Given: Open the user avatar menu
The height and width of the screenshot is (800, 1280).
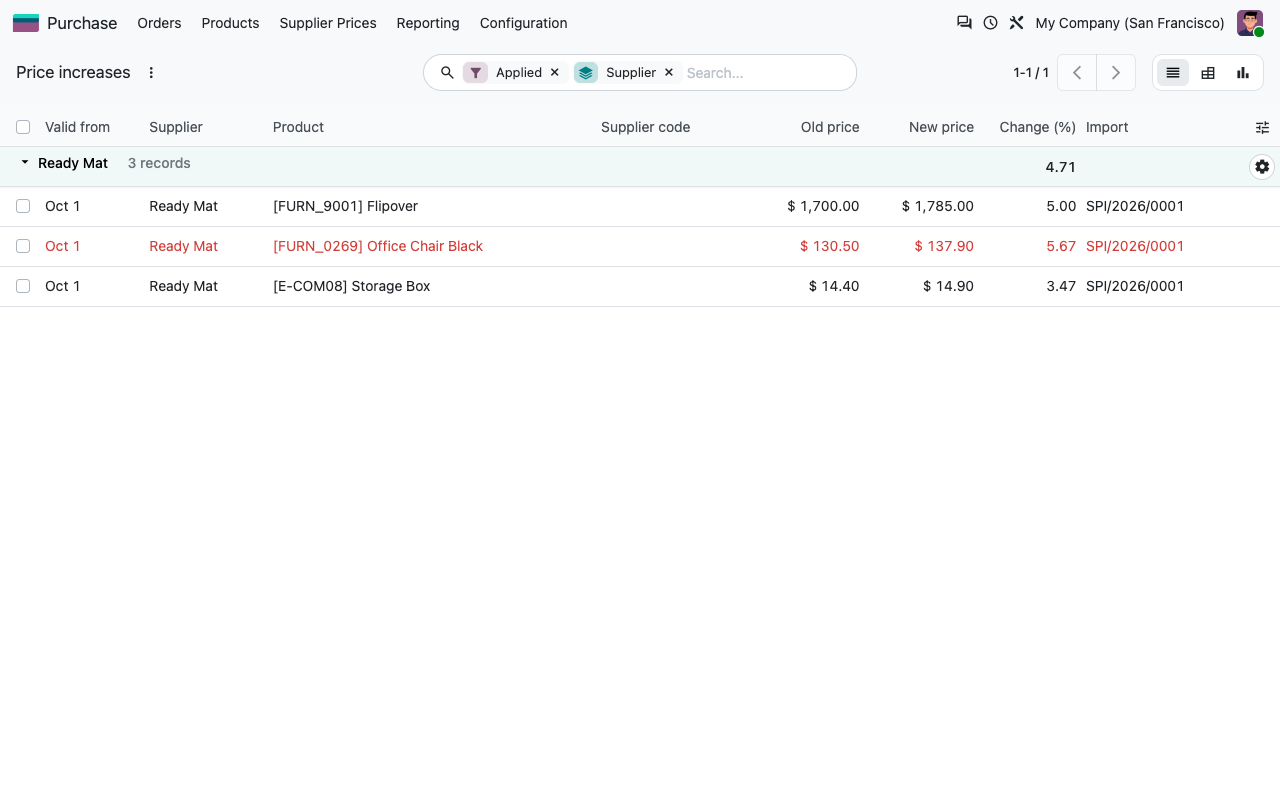Looking at the screenshot, I should [1250, 23].
